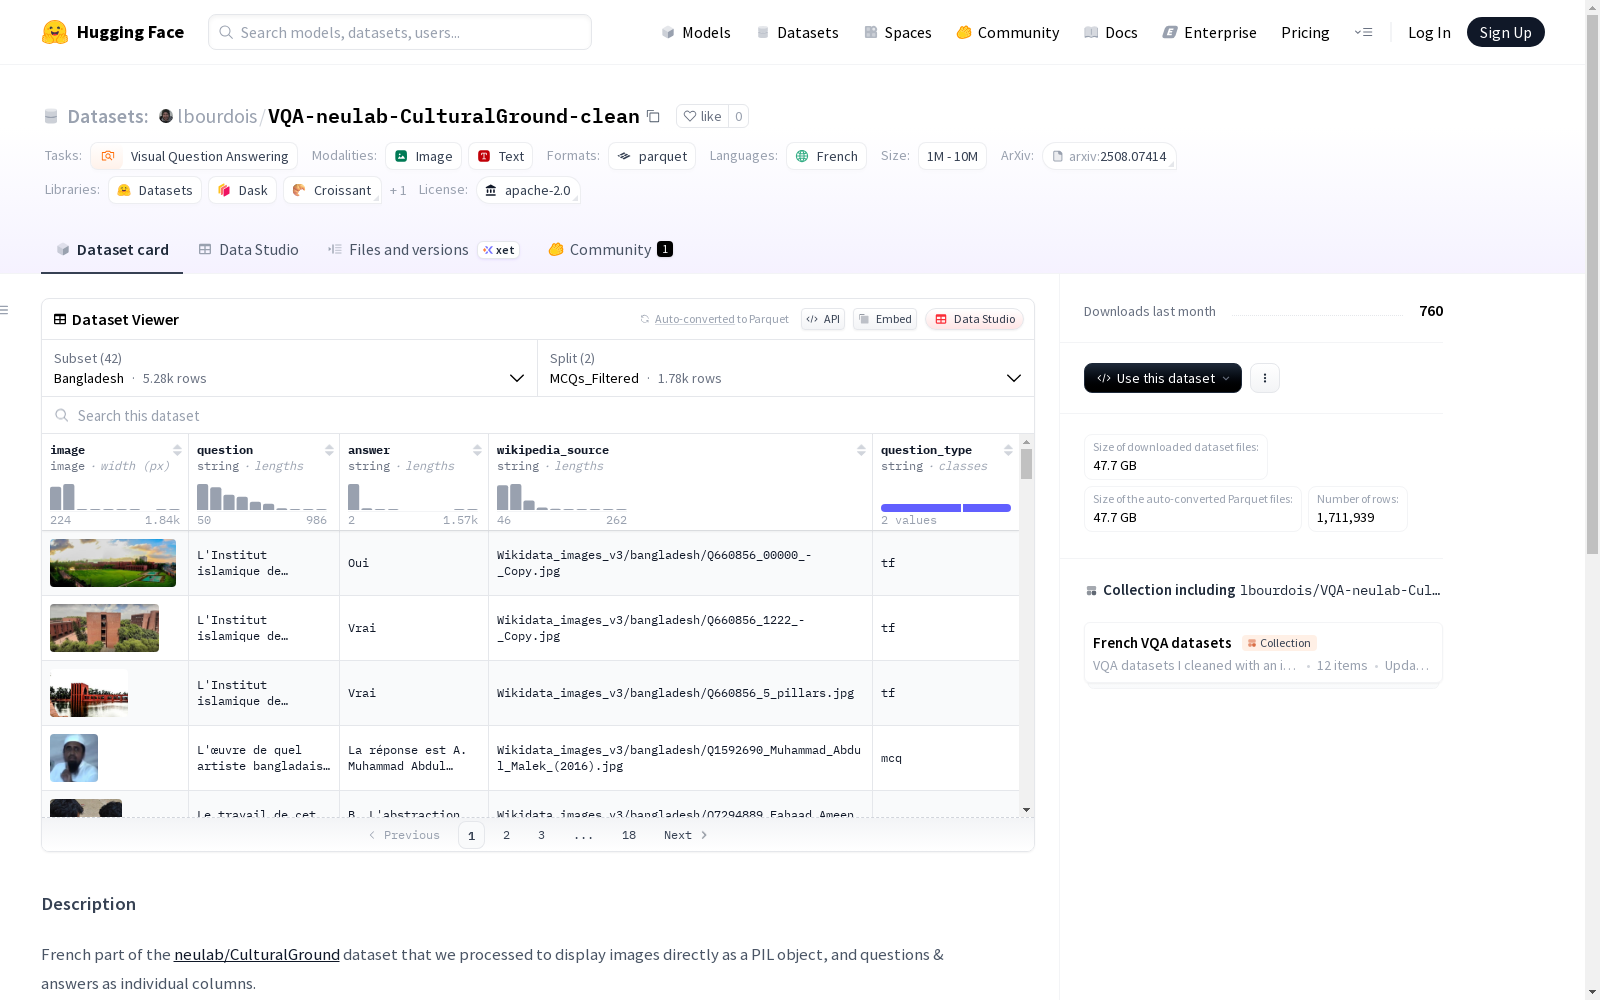Click the Search this dataset field
The width and height of the screenshot is (1600, 1000).
538,415
